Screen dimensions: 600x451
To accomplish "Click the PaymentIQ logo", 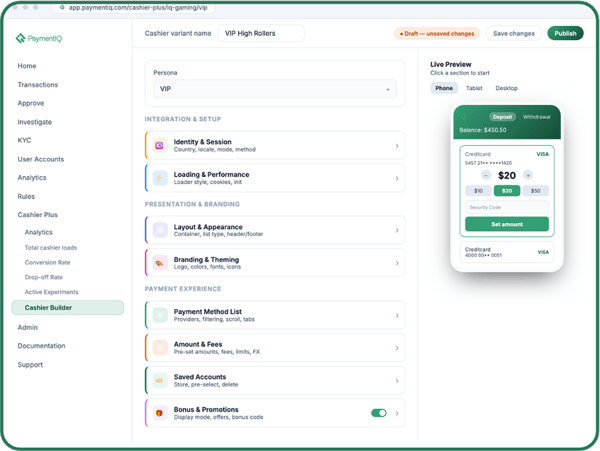I will pos(39,38).
